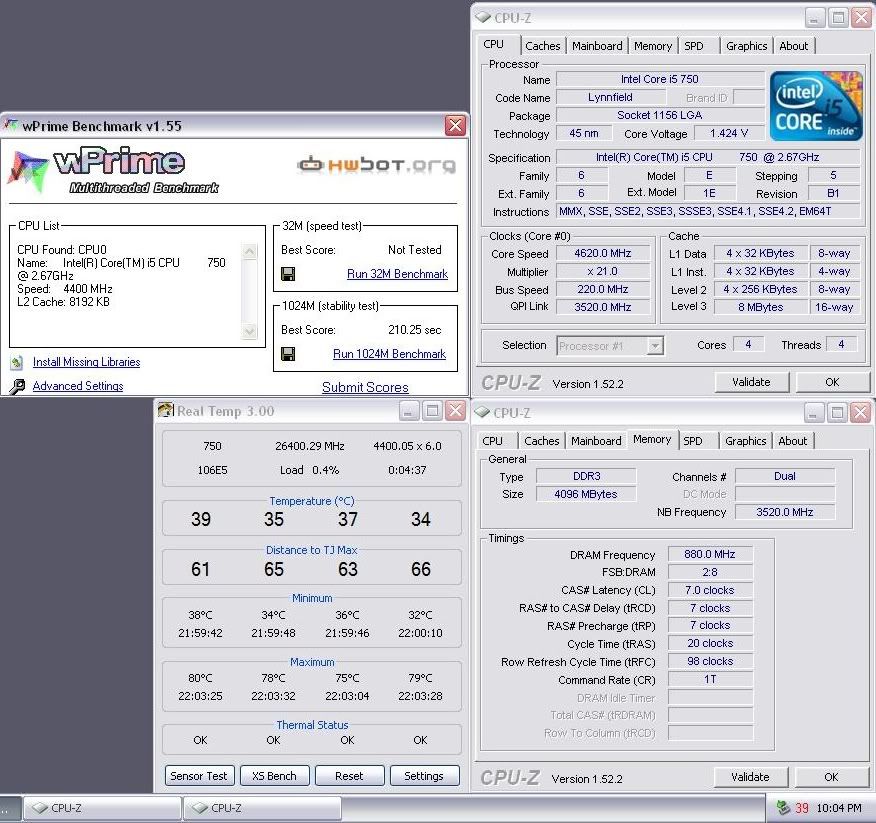
Task: Click the CPU List scrollbar up arrow
Action: (x=249, y=251)
